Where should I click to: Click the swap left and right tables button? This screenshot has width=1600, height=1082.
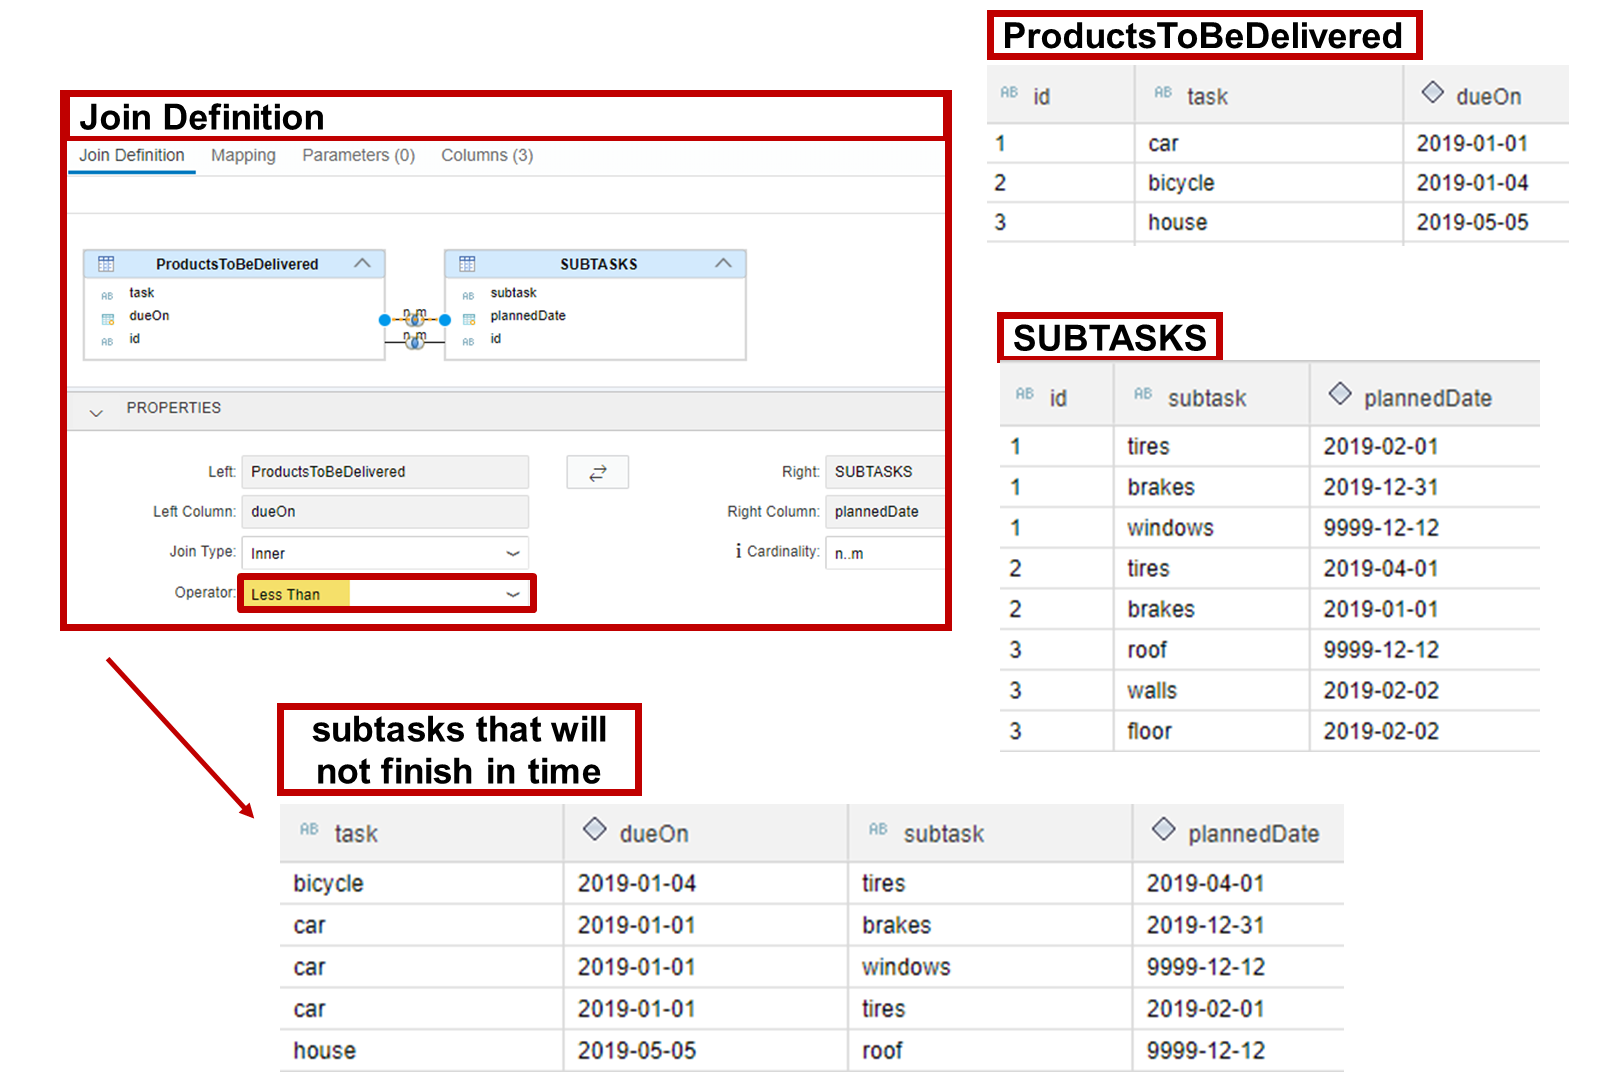597,472
